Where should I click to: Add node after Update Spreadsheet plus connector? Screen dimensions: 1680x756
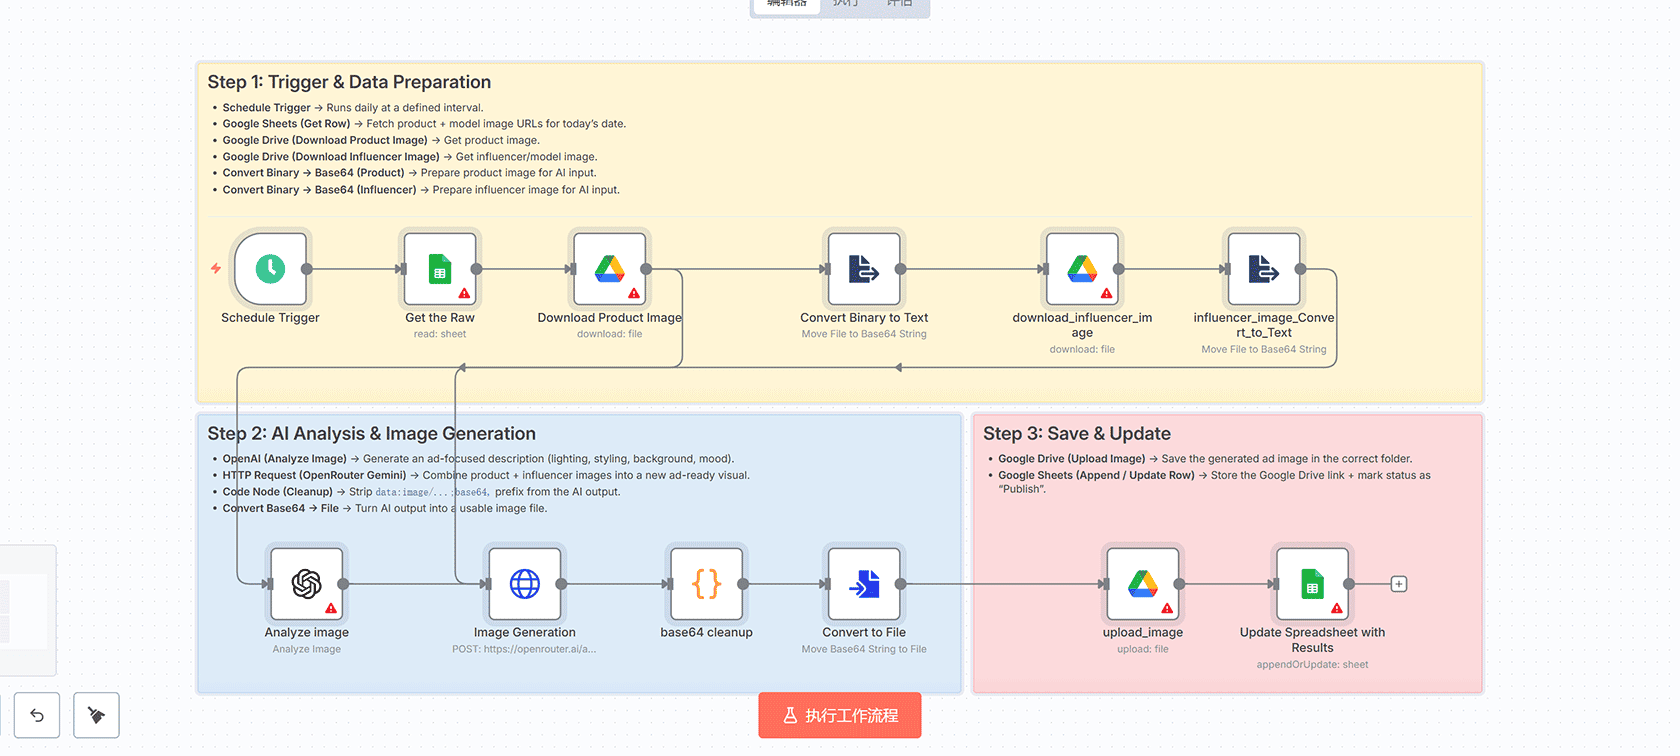click(1399, 584)
